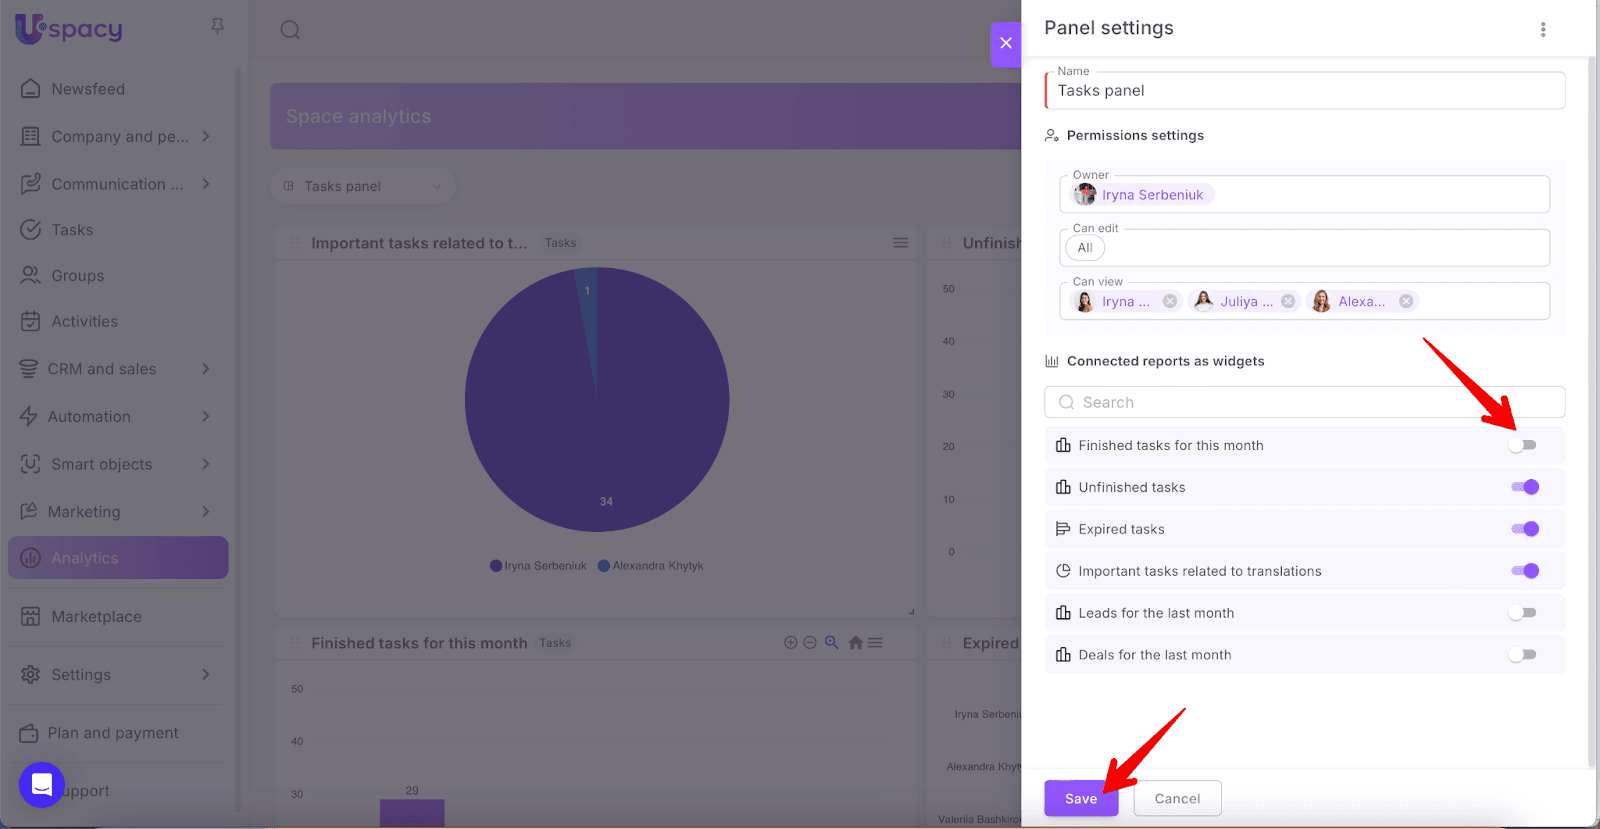Turn on Leads for the last month
The image size is (1600, 829).
[x=1523, y=613]
